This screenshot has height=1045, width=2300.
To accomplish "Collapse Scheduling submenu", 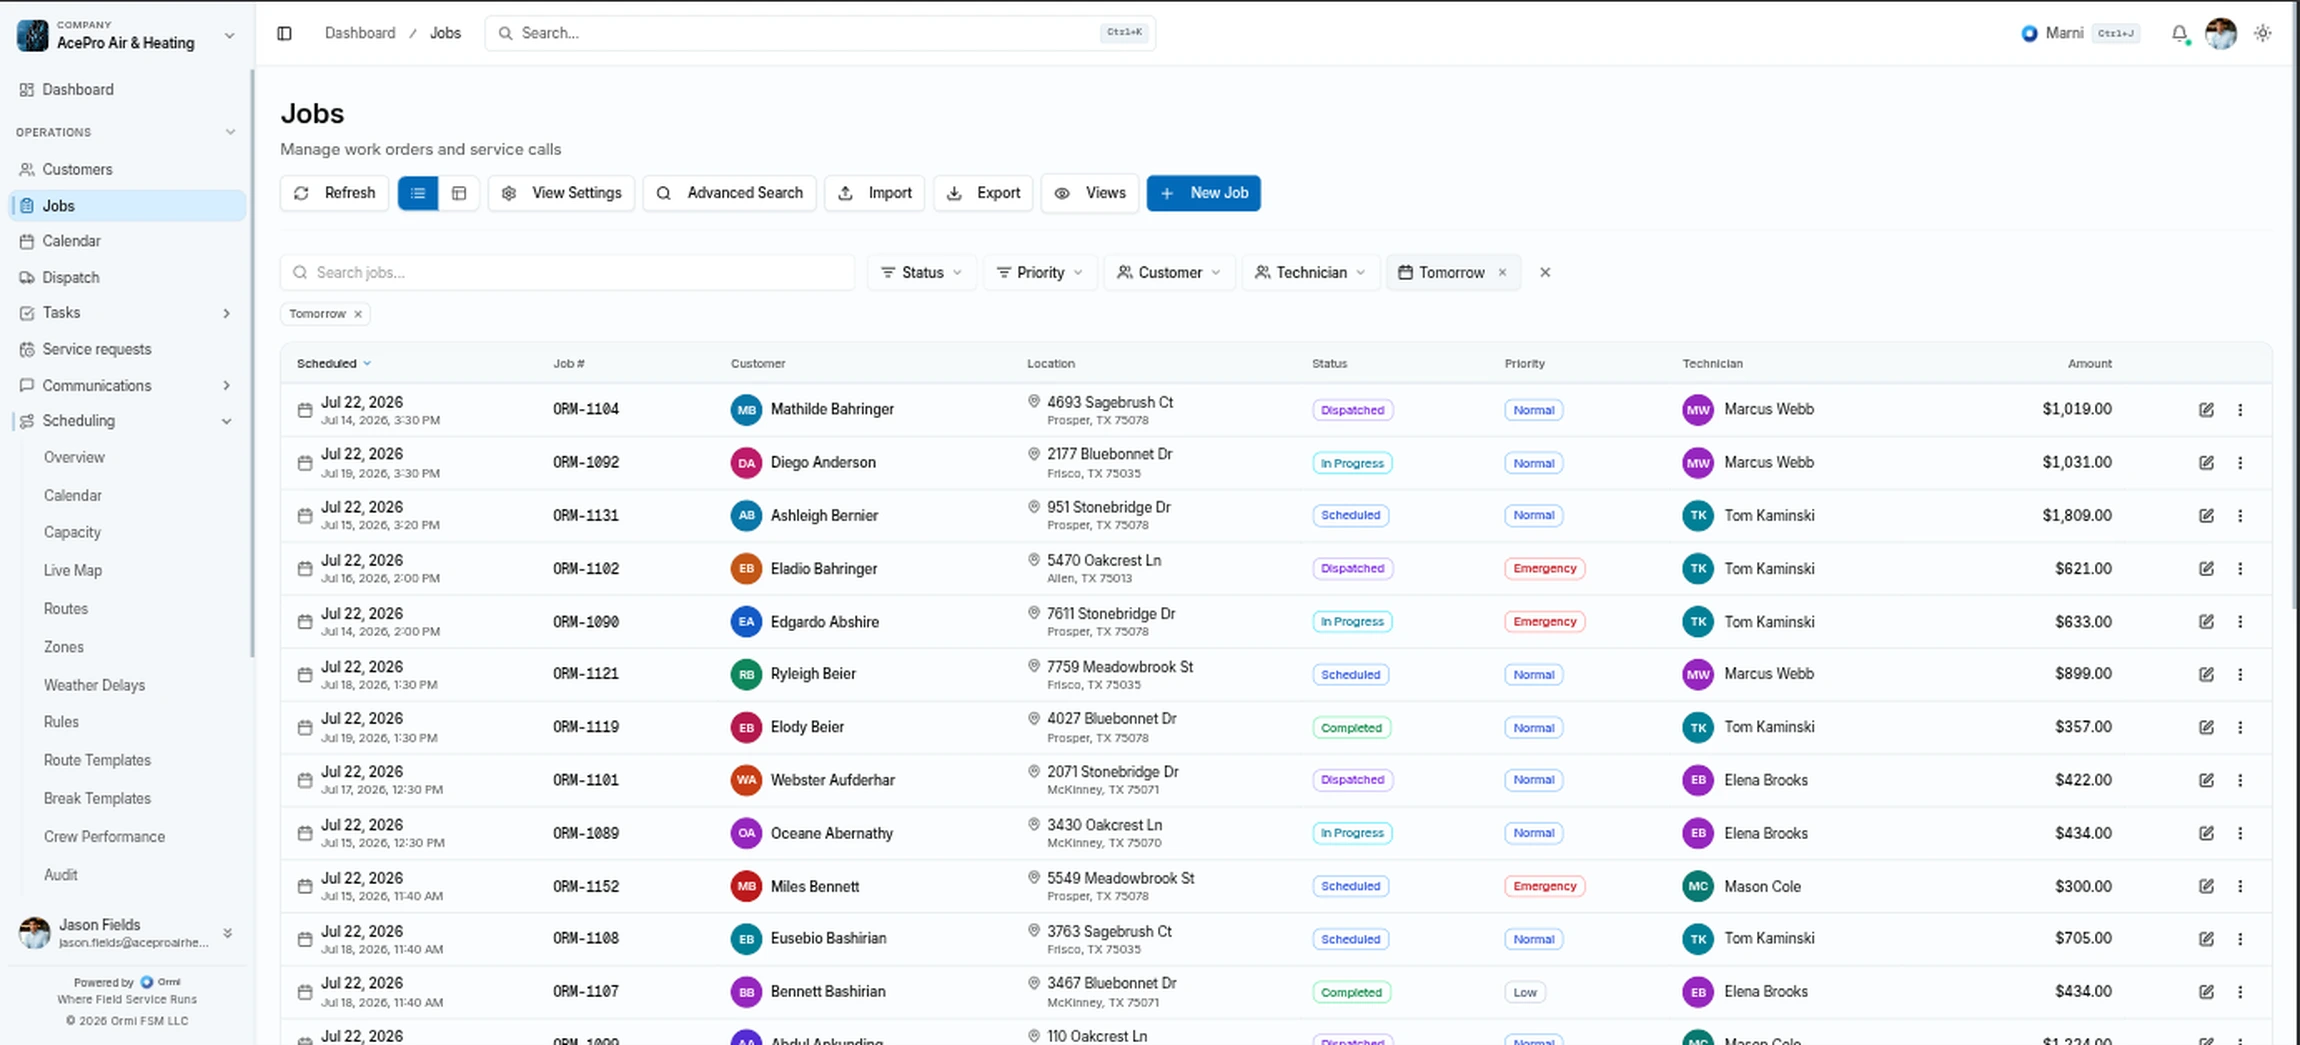I will 226,421.
